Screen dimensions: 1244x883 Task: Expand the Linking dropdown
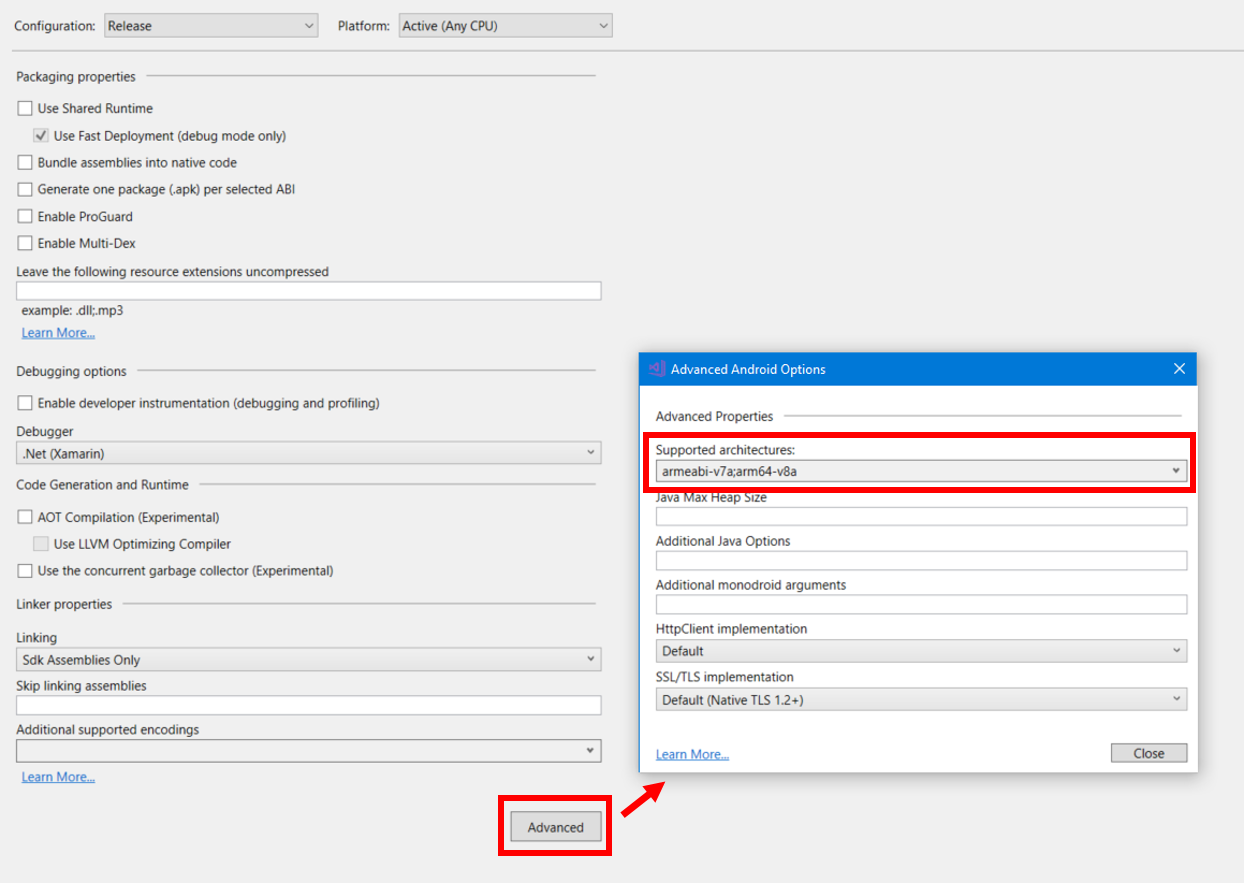click(x=308, y=660)
